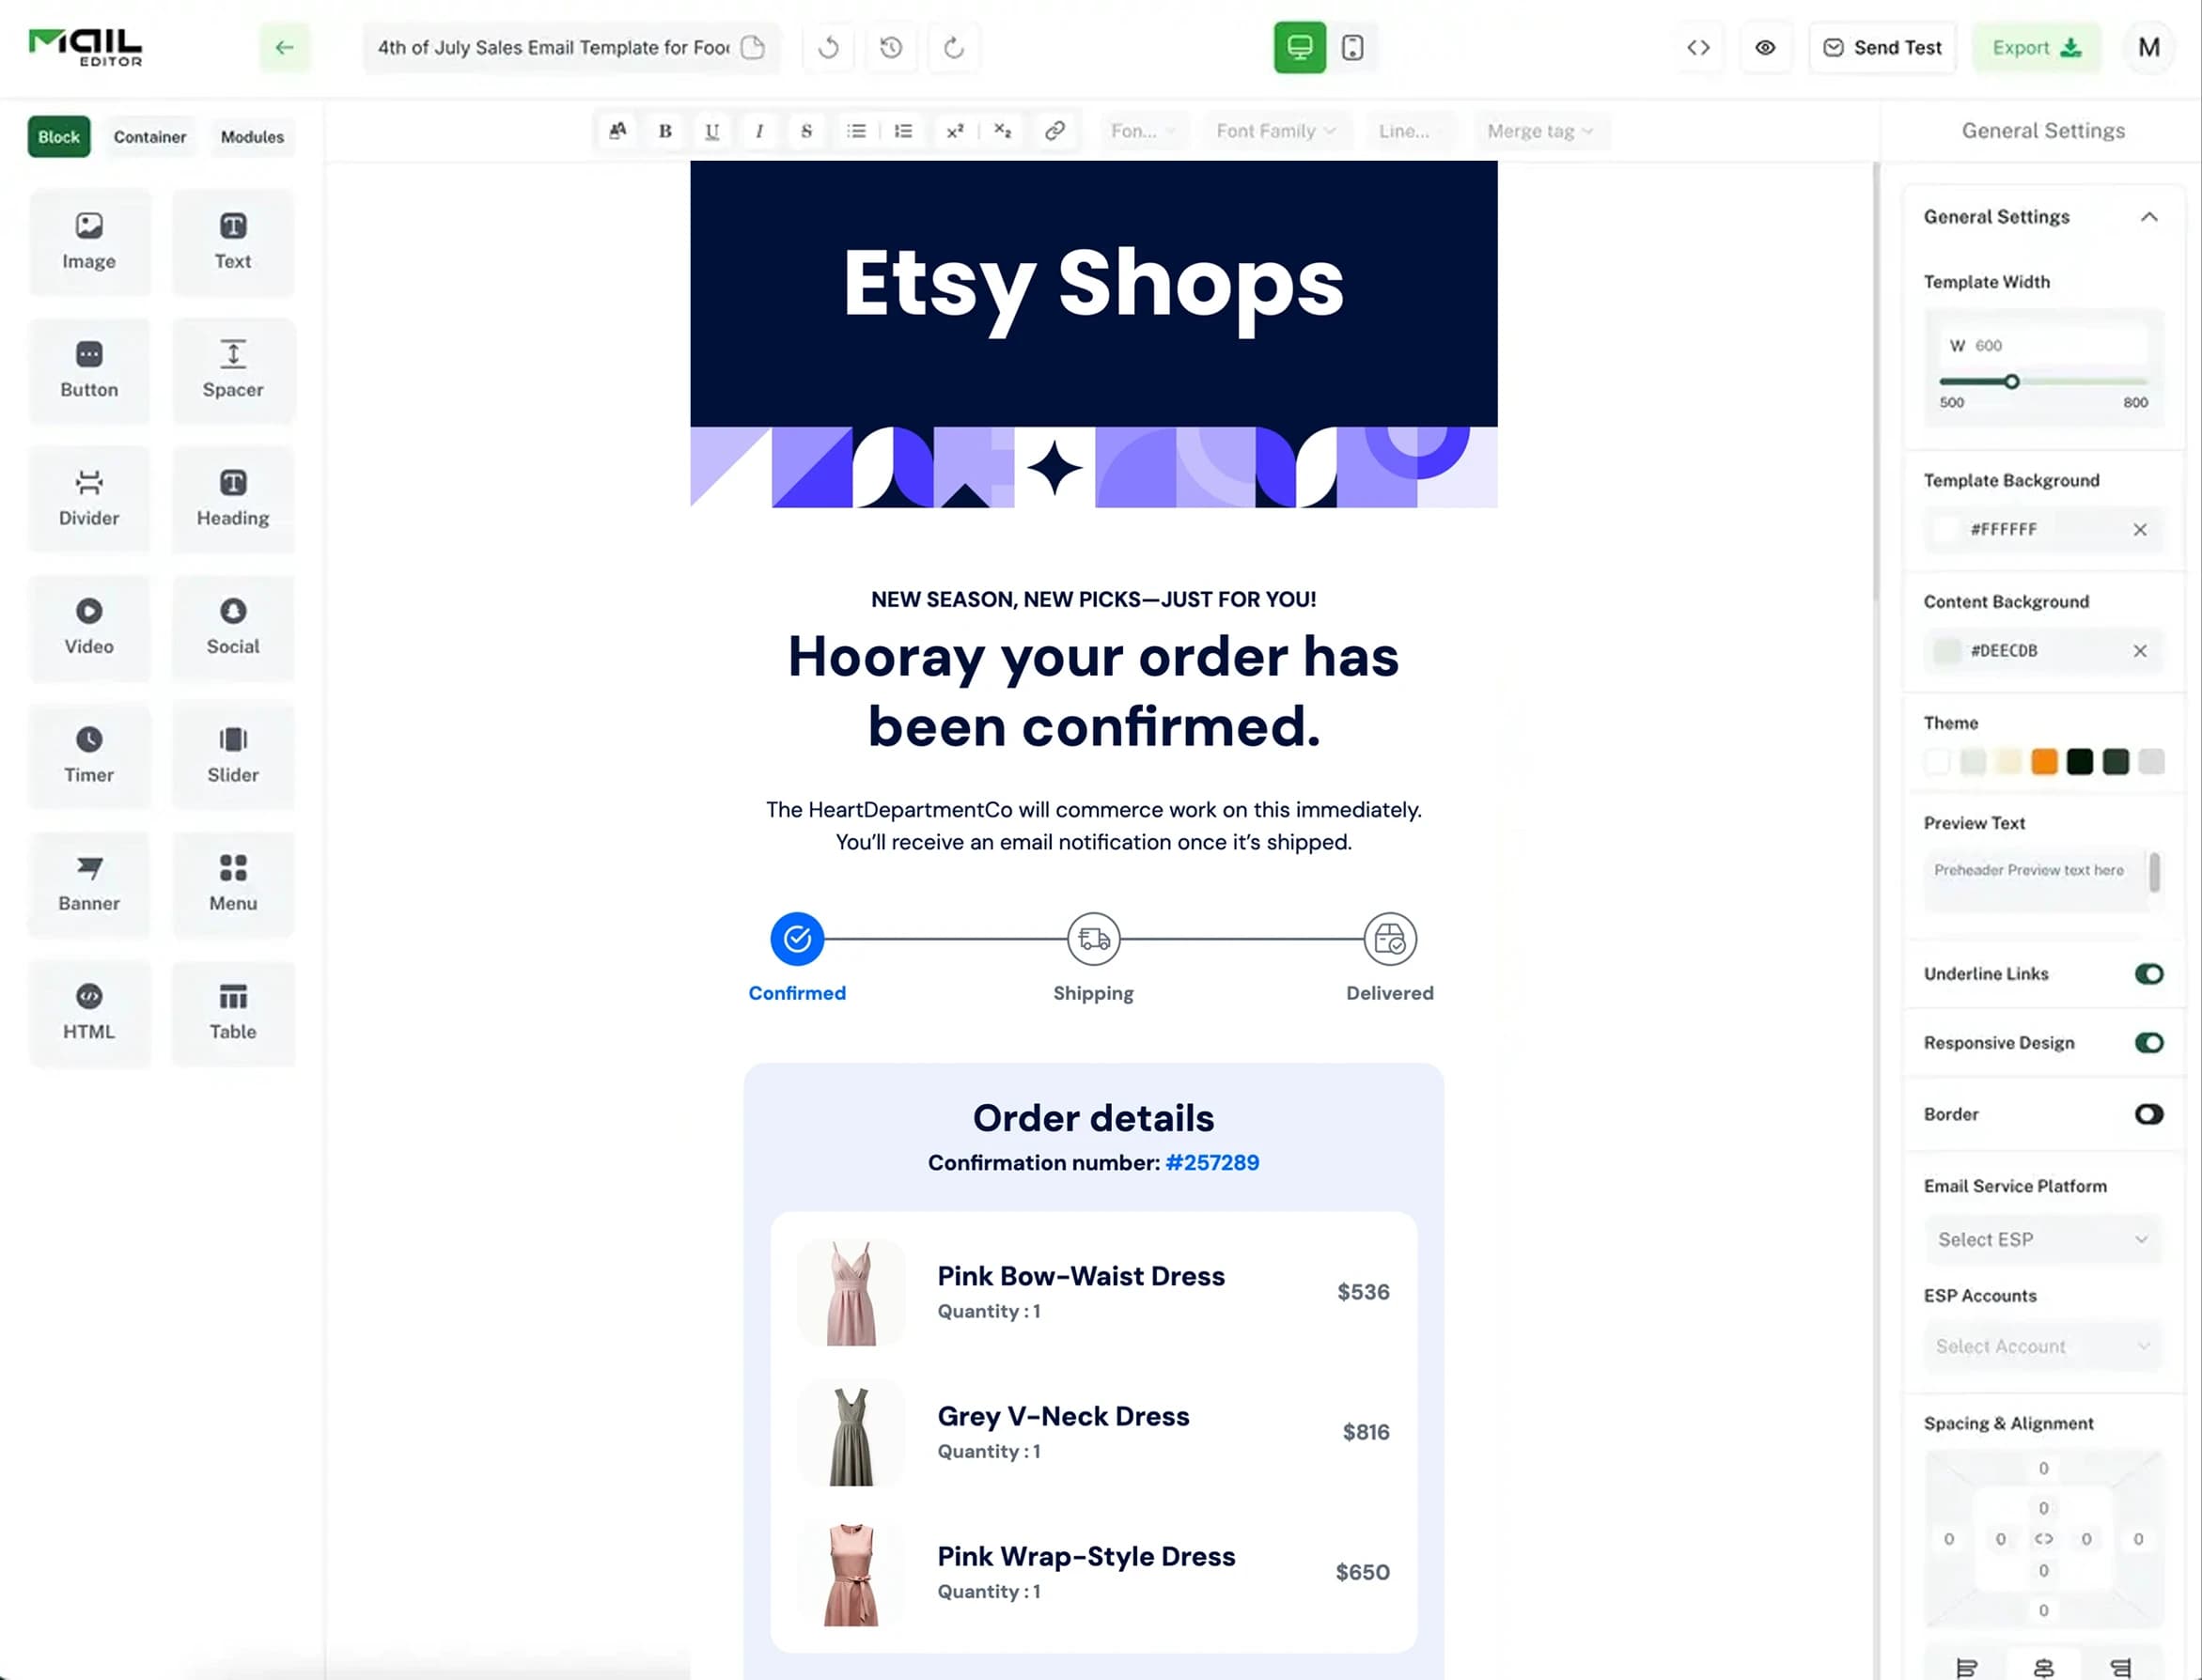Apply strikethrough formatting
2202x1680 pixels.
[806, 131]
